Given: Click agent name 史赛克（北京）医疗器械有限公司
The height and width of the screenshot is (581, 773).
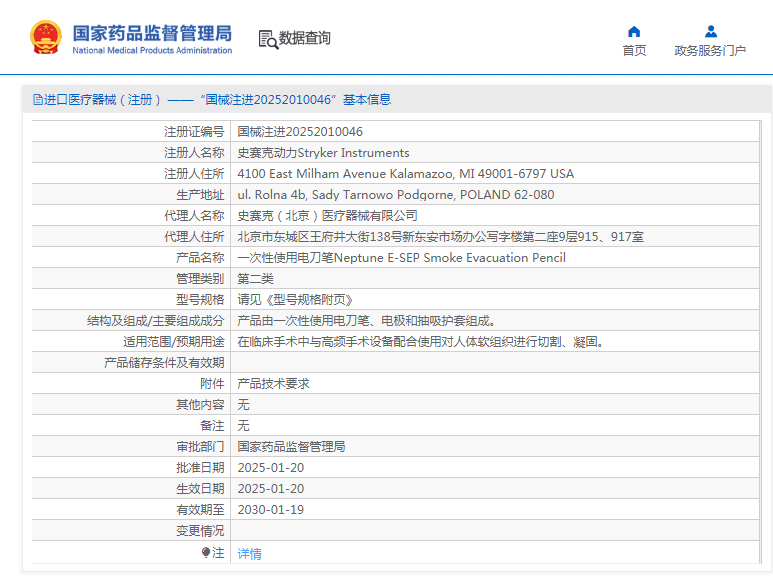Looking at the screenshot, I should (327, 216).
